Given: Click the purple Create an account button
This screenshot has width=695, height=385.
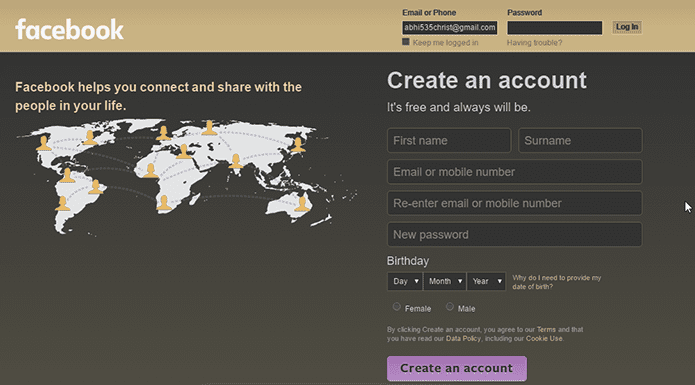Looking at the screenshot, I should point(457,368).
